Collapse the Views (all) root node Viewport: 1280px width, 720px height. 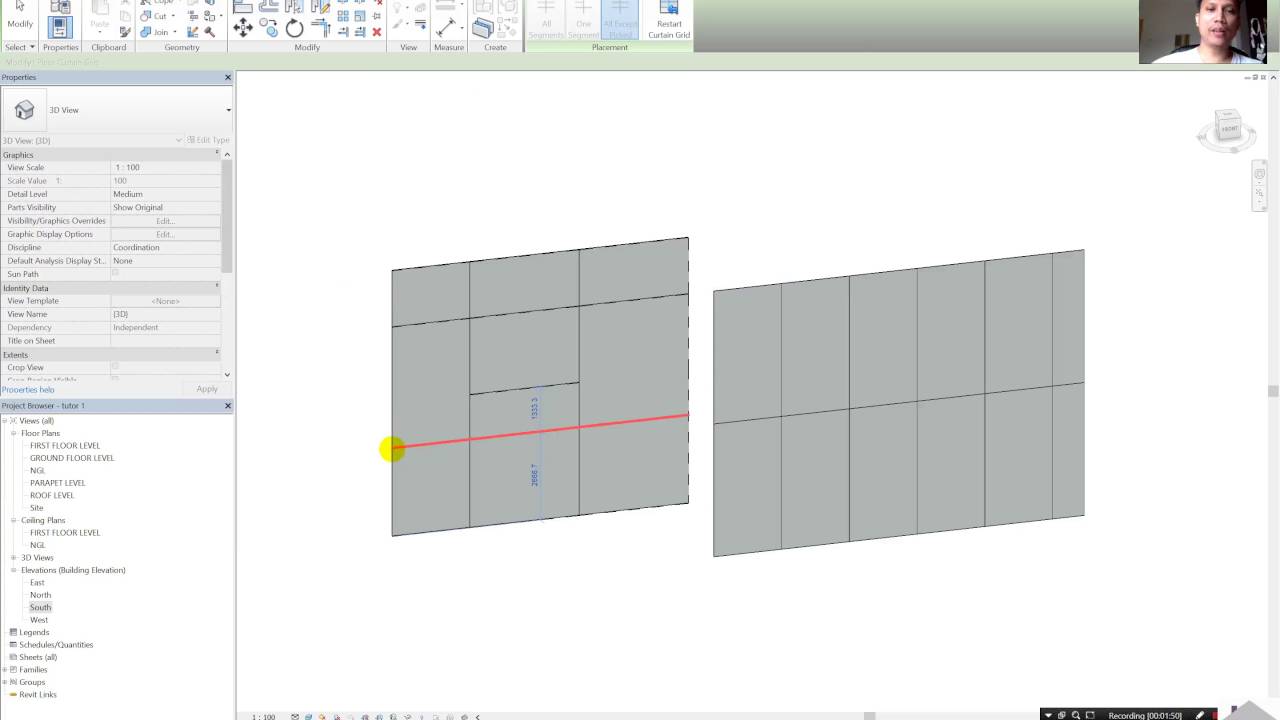click(x=5, y=421)
